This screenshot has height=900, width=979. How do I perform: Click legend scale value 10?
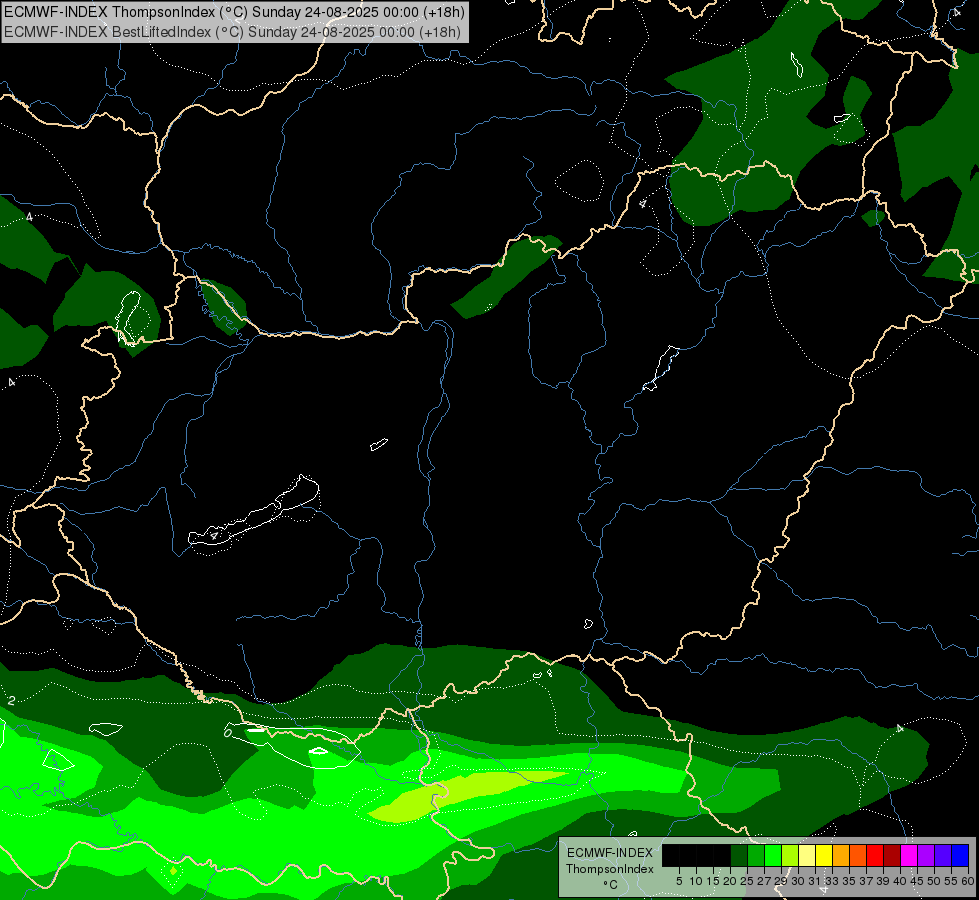[696, 881]
